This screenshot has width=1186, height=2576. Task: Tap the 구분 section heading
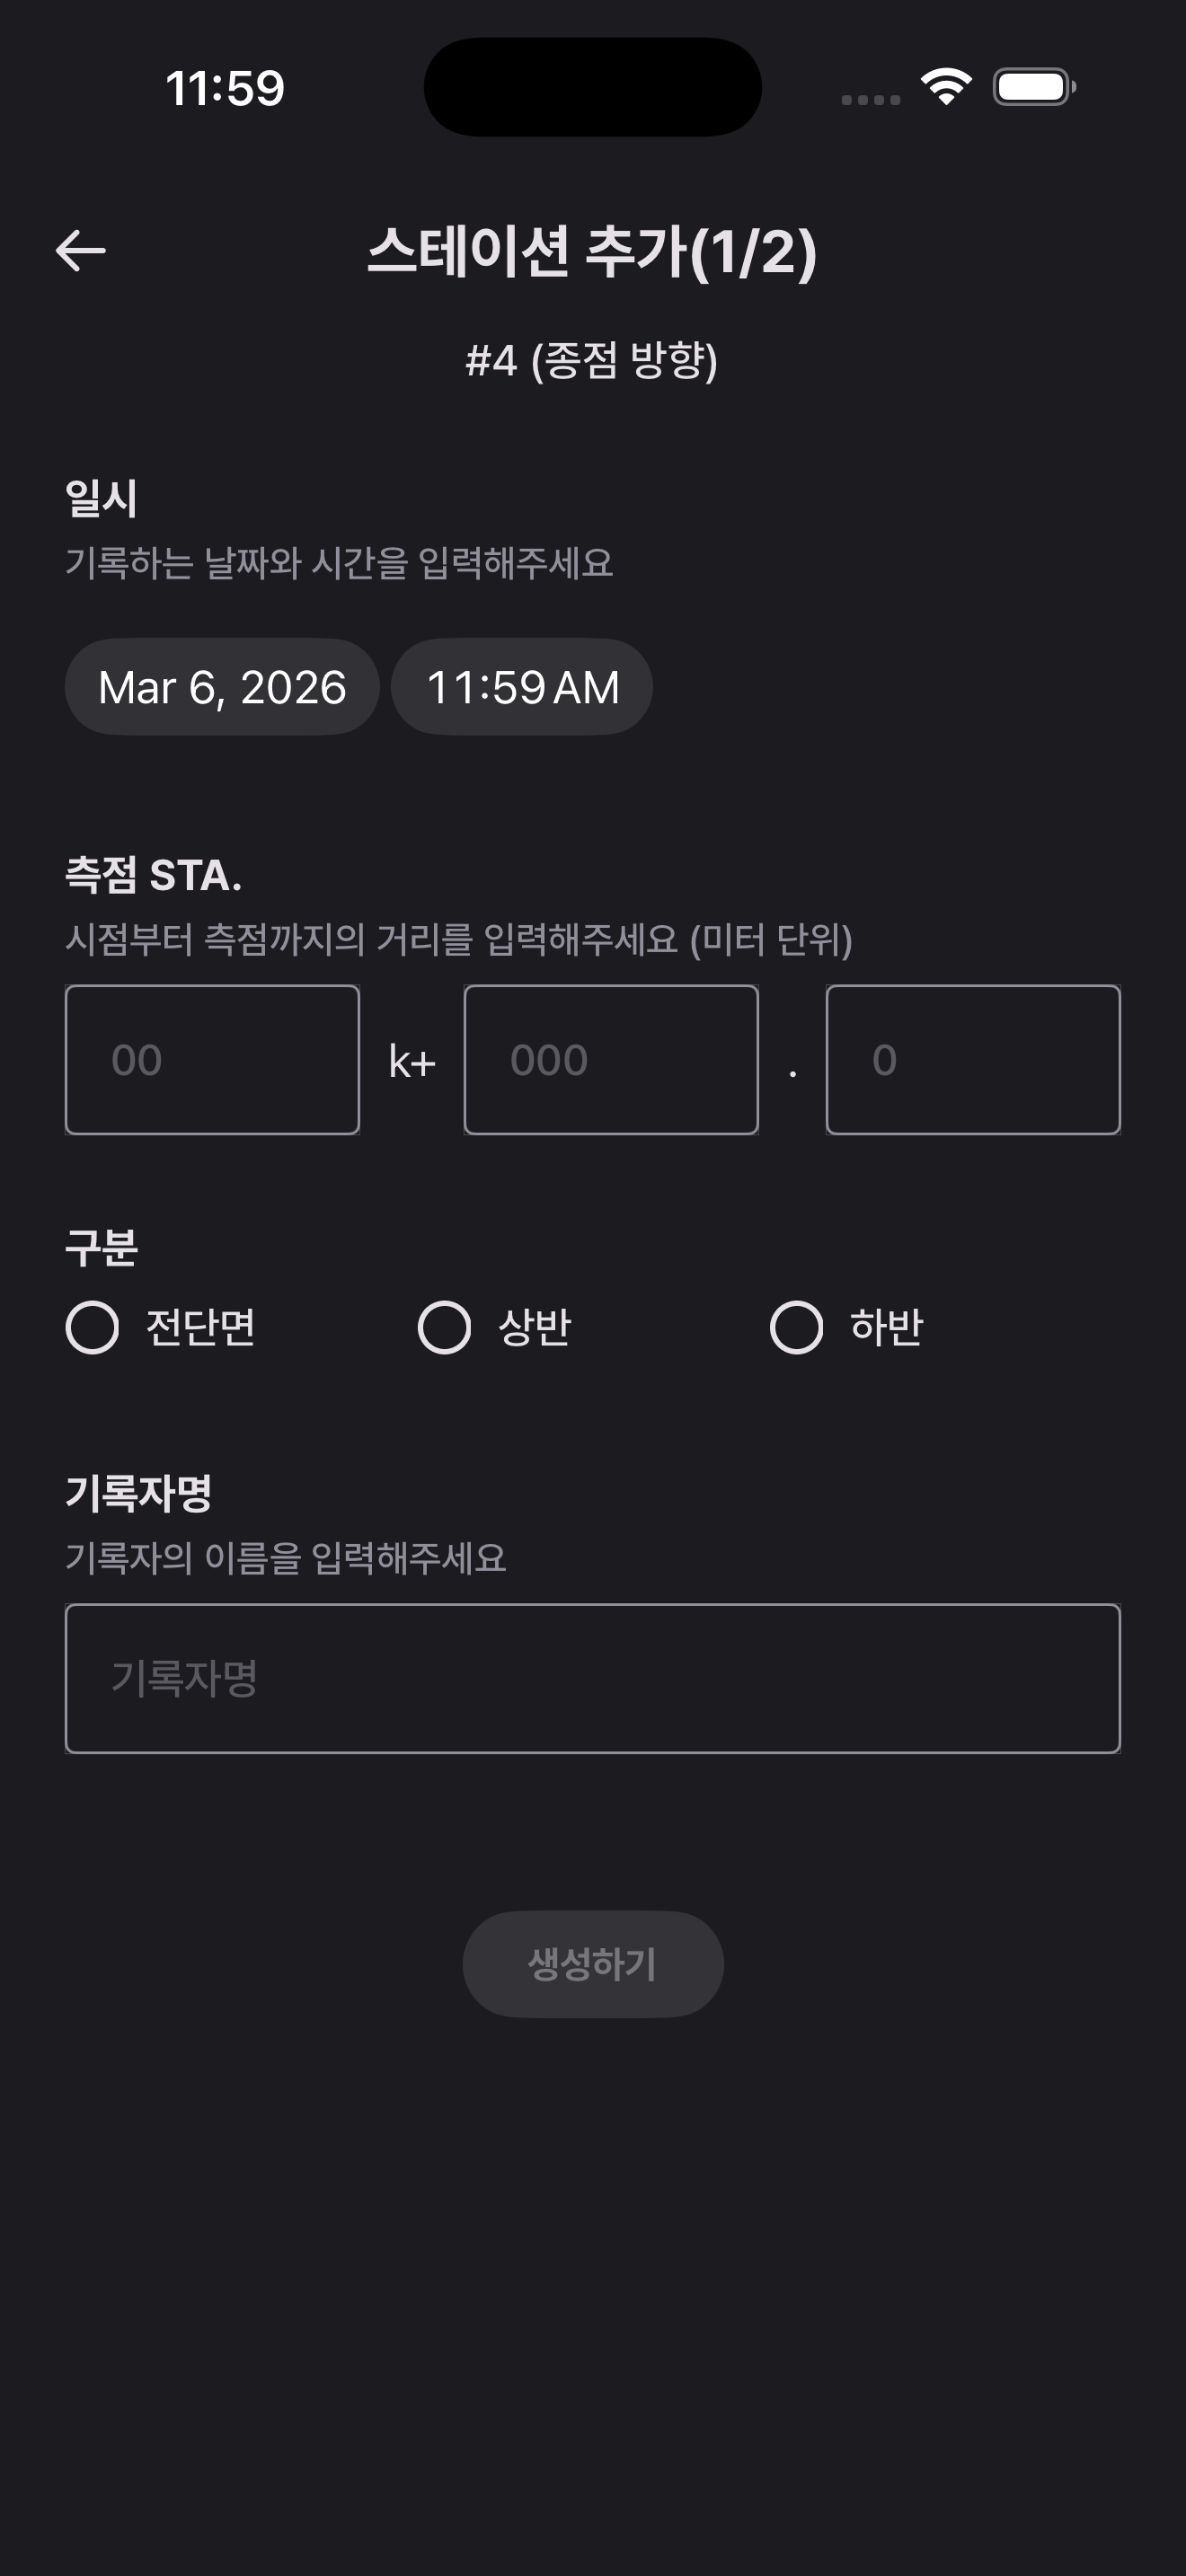(x=102, y=1247)
